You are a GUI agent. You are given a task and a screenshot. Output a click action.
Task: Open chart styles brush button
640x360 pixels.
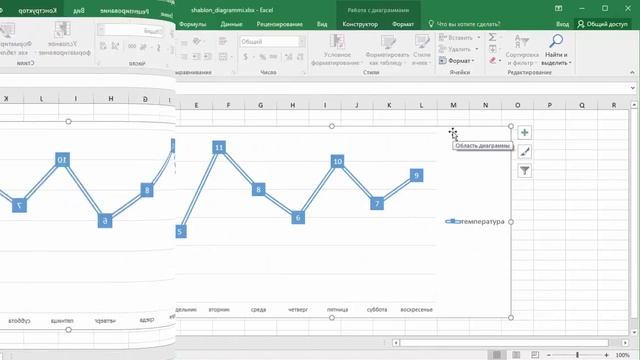[x=524, y=152]
